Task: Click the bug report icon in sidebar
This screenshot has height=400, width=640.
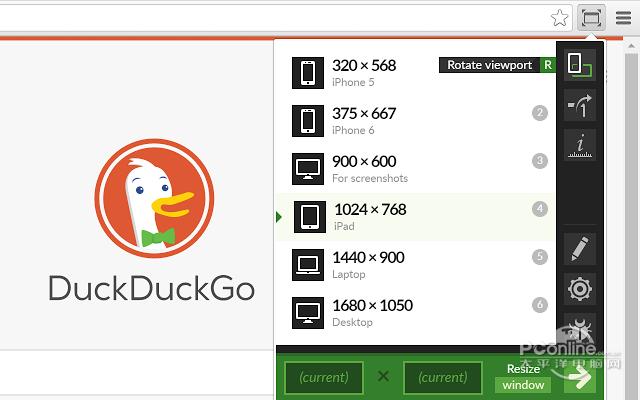Action: point(580,329)
